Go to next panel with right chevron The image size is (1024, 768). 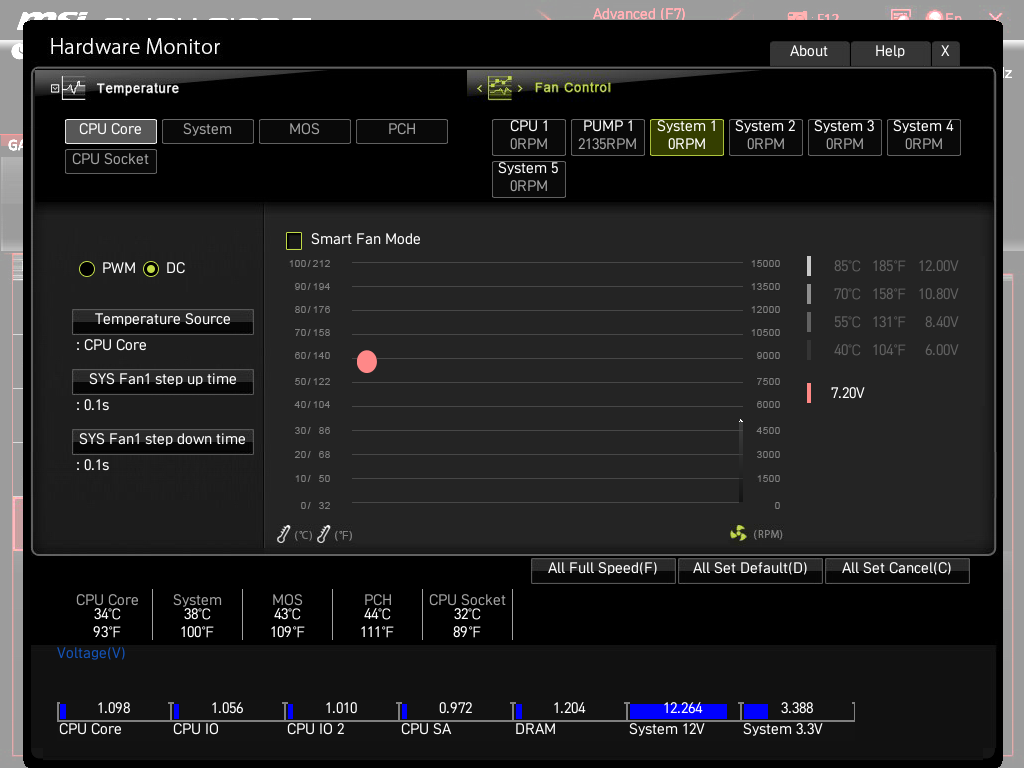[520, 88]
